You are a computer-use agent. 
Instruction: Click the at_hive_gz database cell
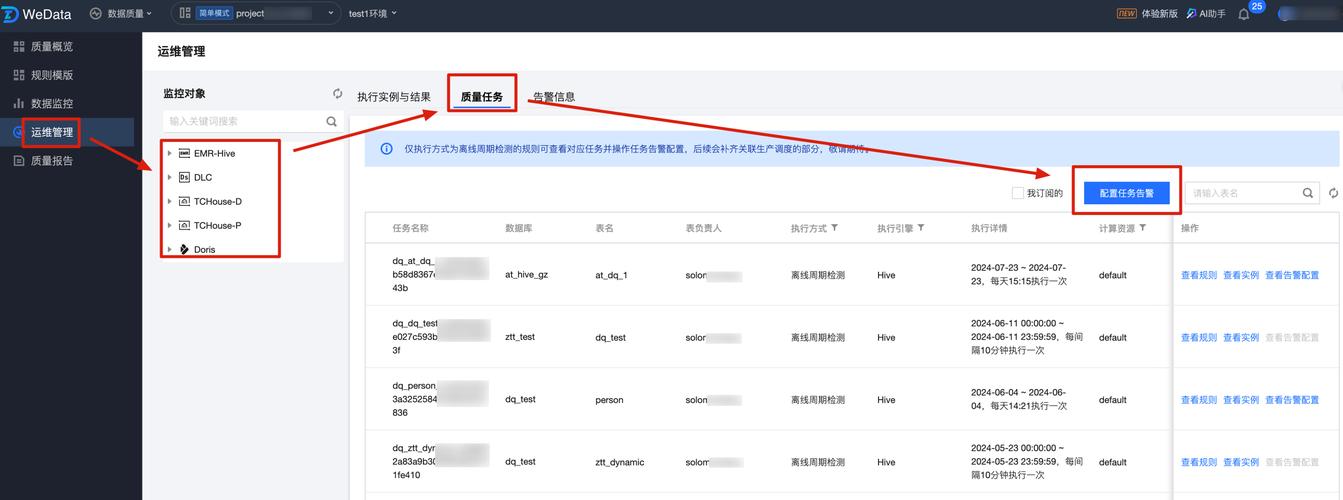coord(526,275)
